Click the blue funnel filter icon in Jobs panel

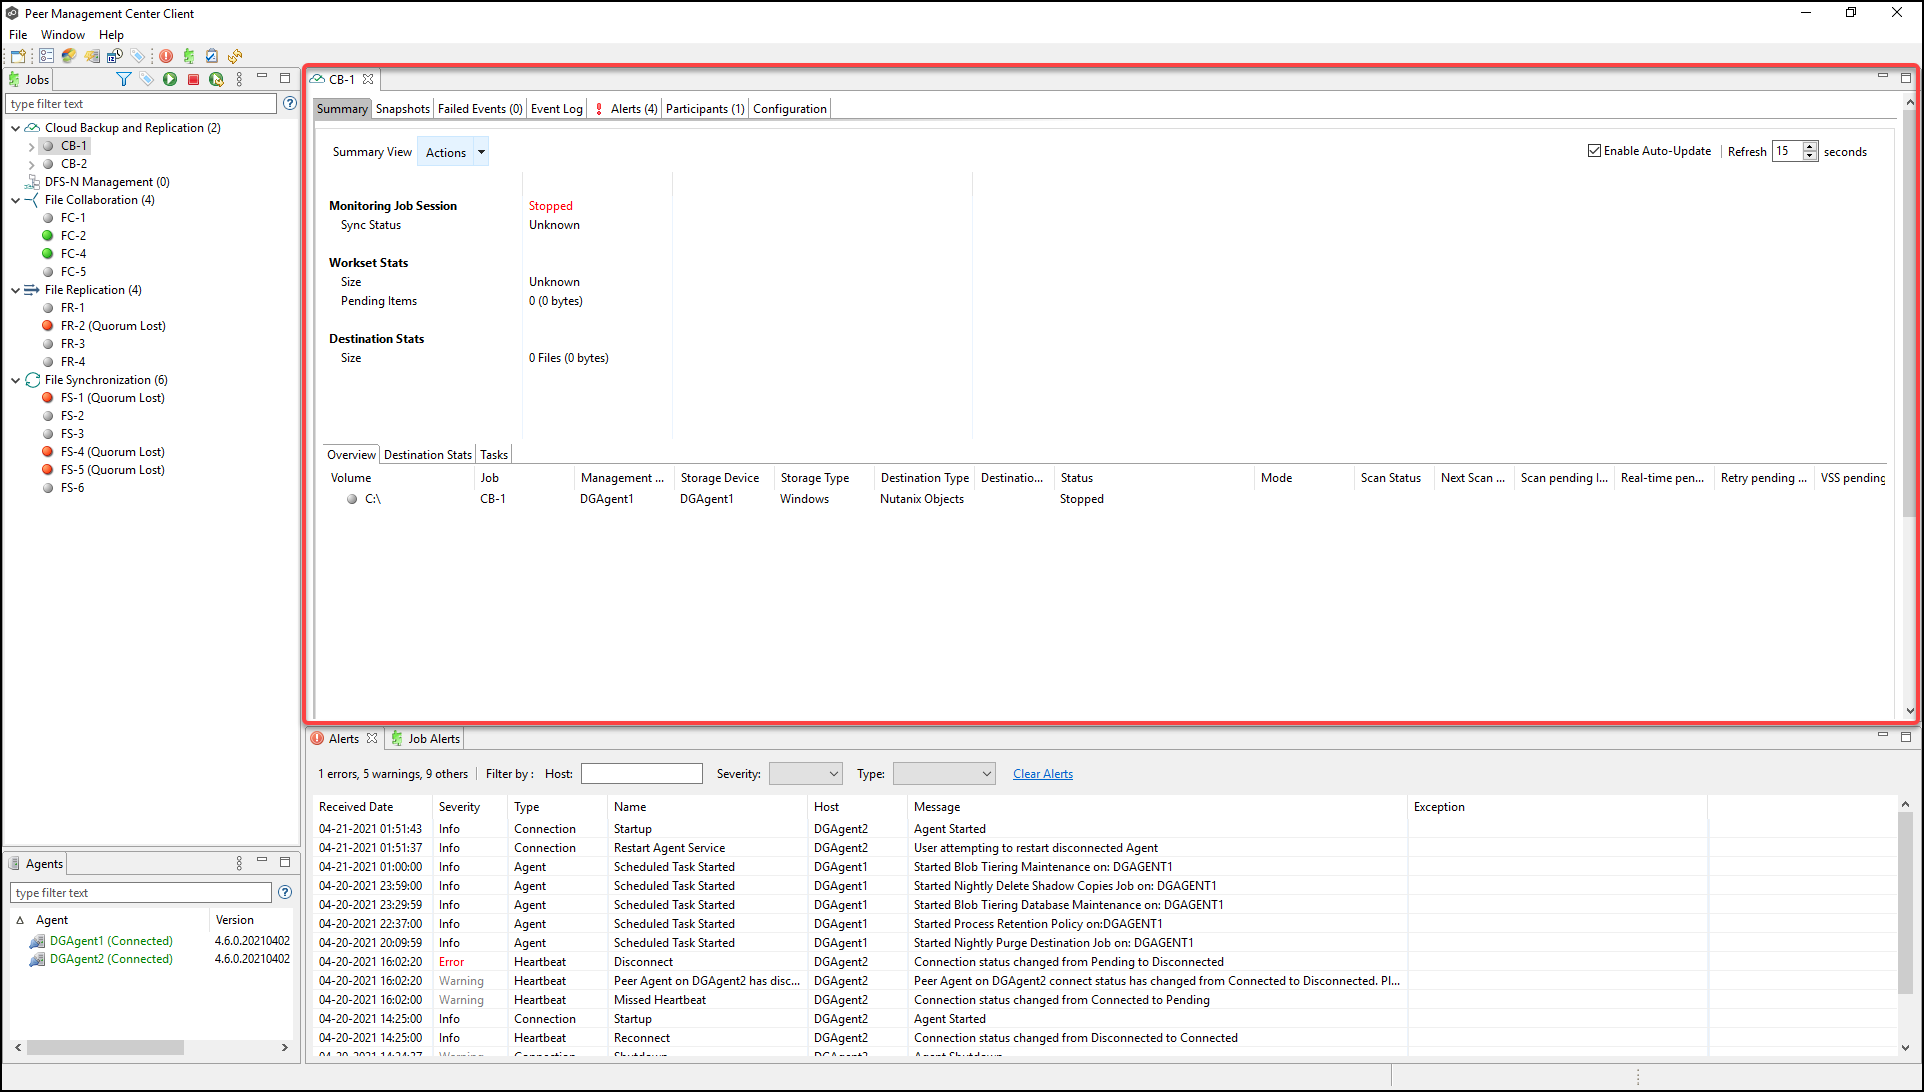[x=123, y=79]
